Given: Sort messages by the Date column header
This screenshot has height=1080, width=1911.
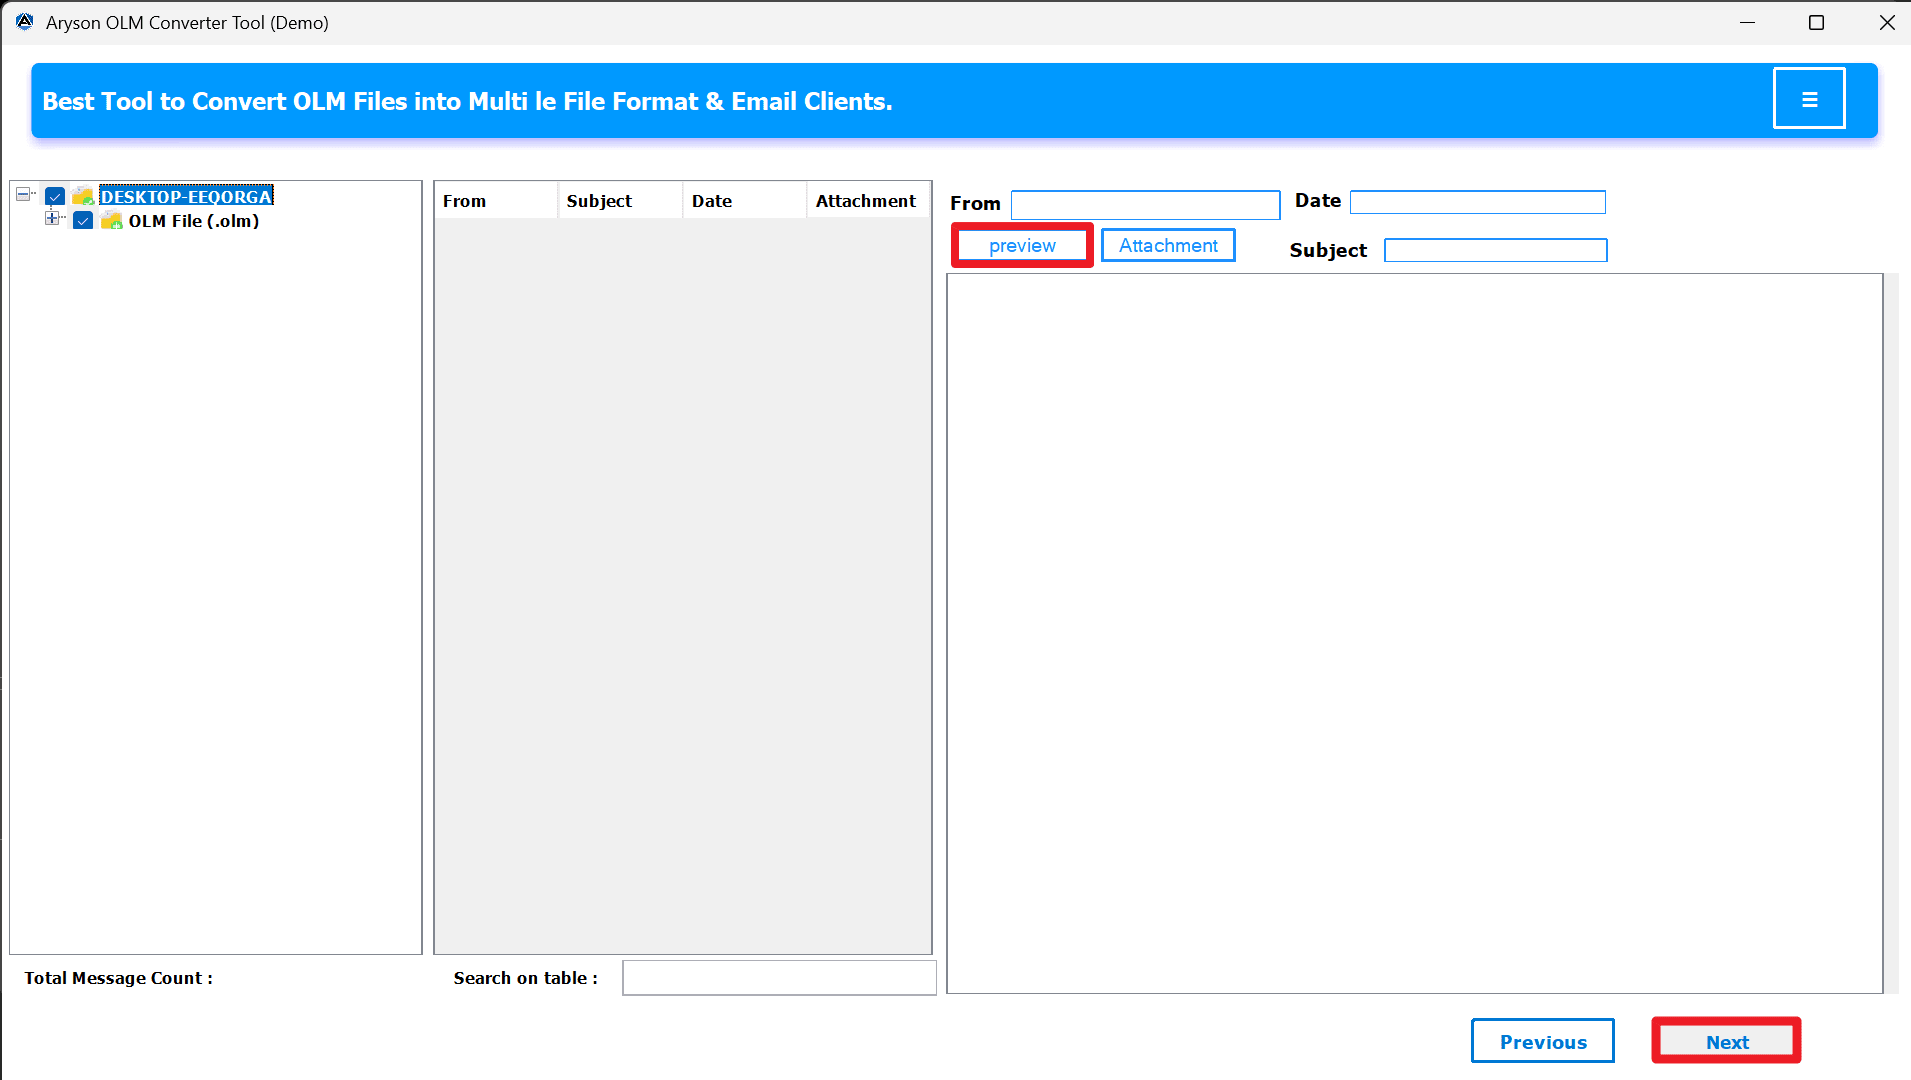Looking at the screenshot, I should (711, 200).
